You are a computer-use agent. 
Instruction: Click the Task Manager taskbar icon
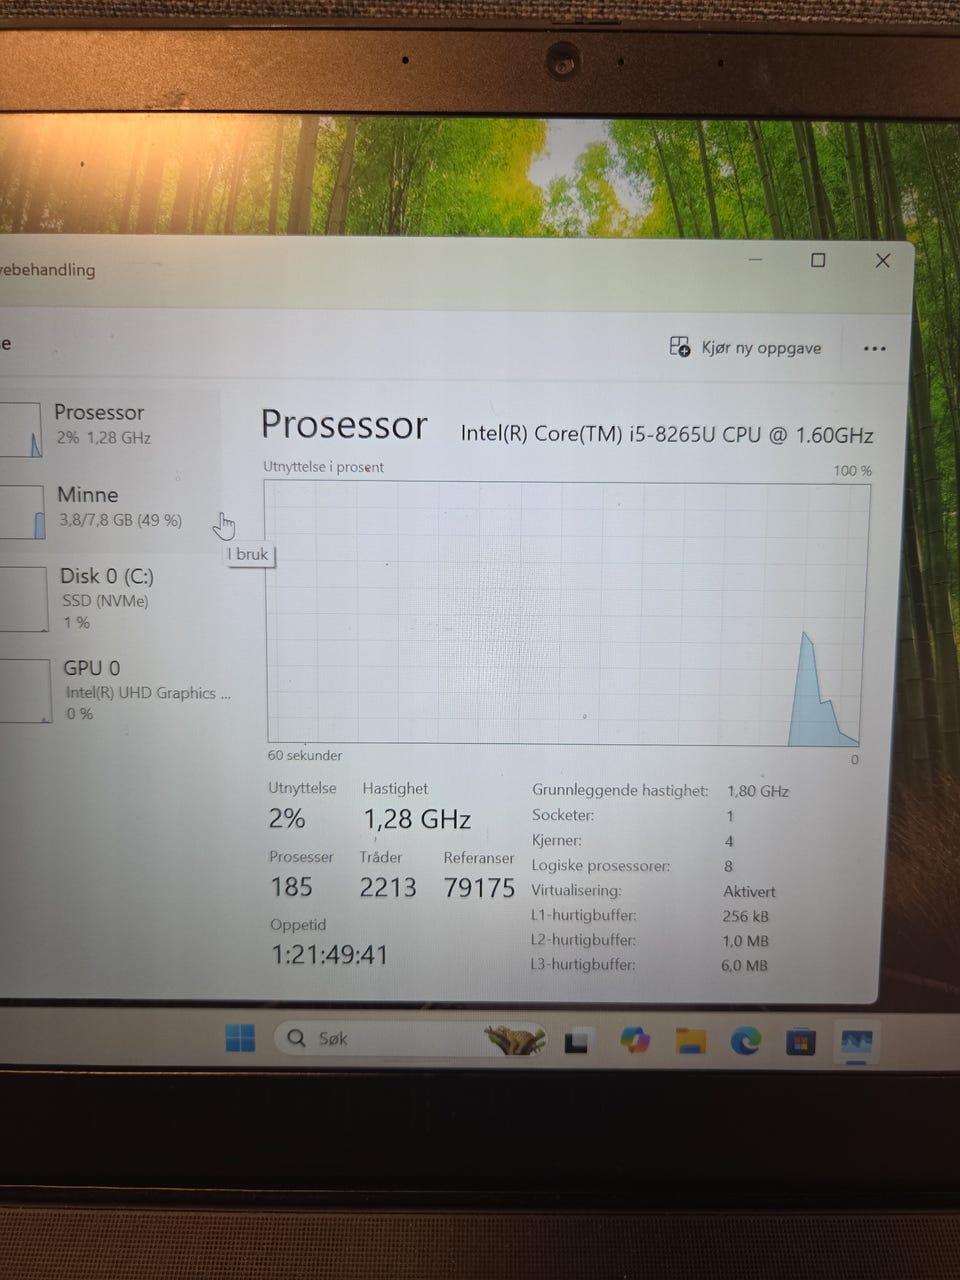tap(856, 1043)
